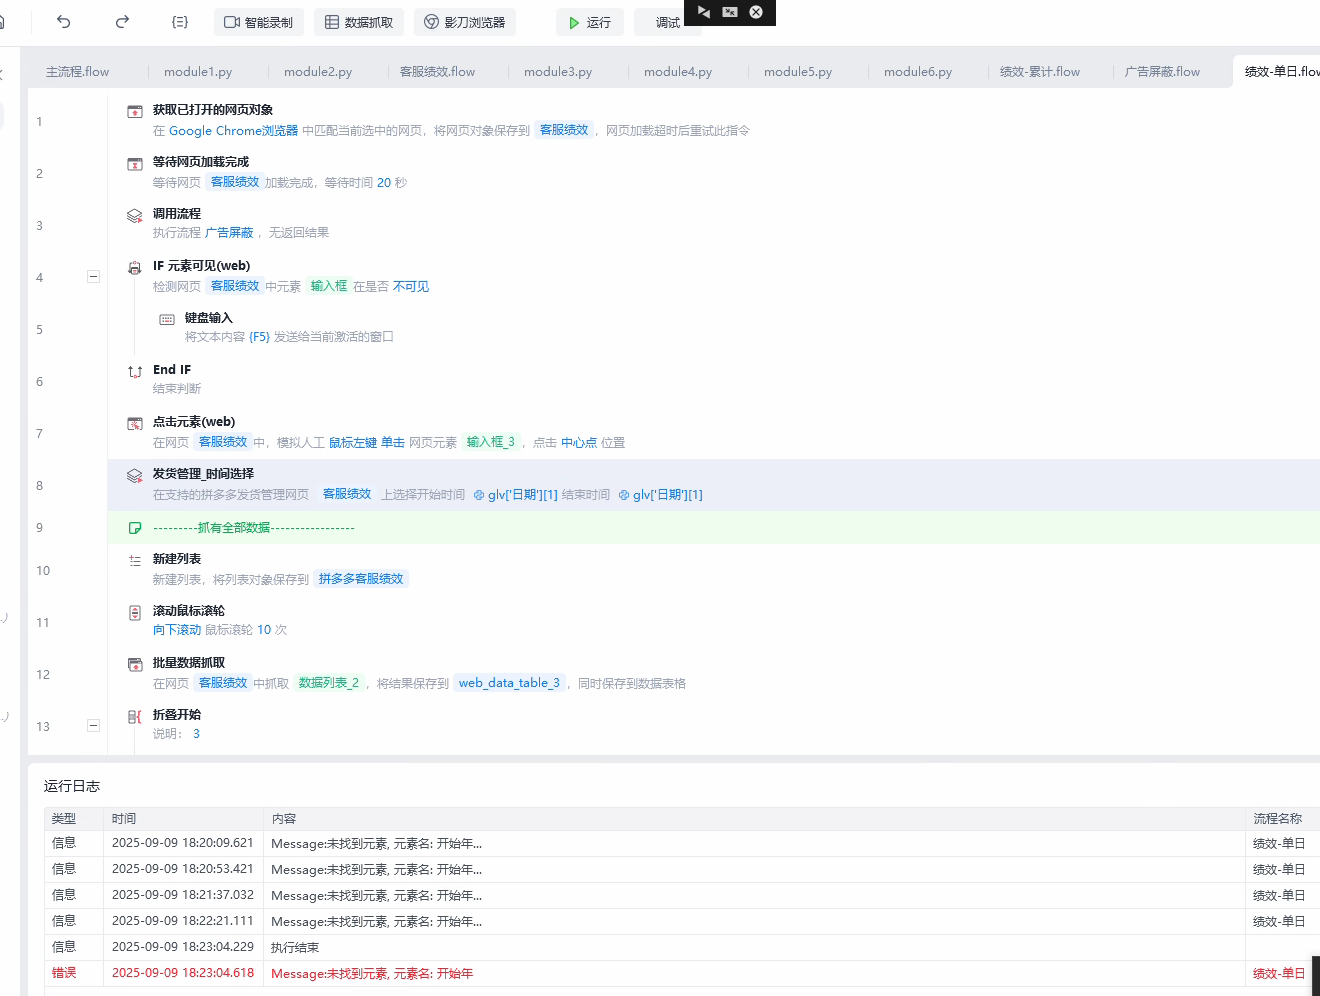Click 等待网页加载完成 step icon
The image size is (1320, 996).
[135, 164]
